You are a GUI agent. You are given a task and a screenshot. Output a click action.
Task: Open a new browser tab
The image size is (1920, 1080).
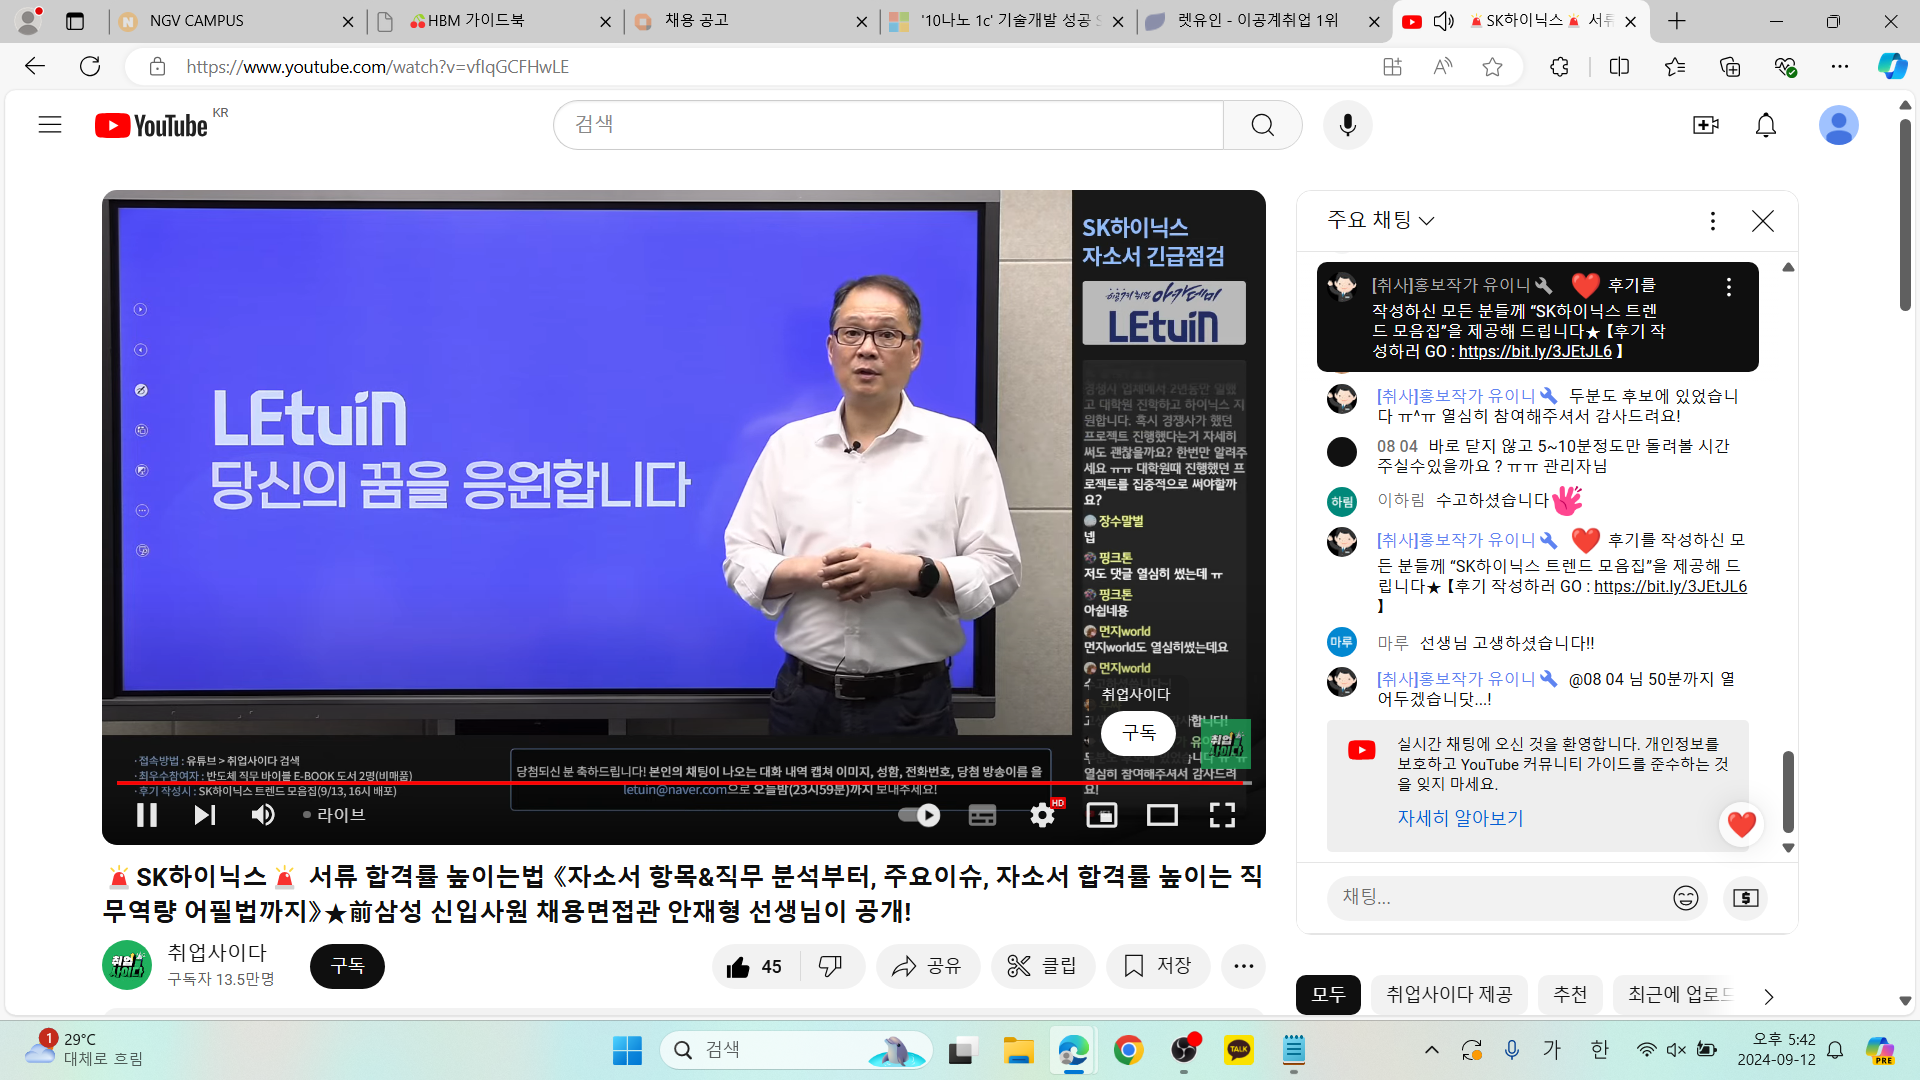pyautogui.click(x=1677, y=21)
